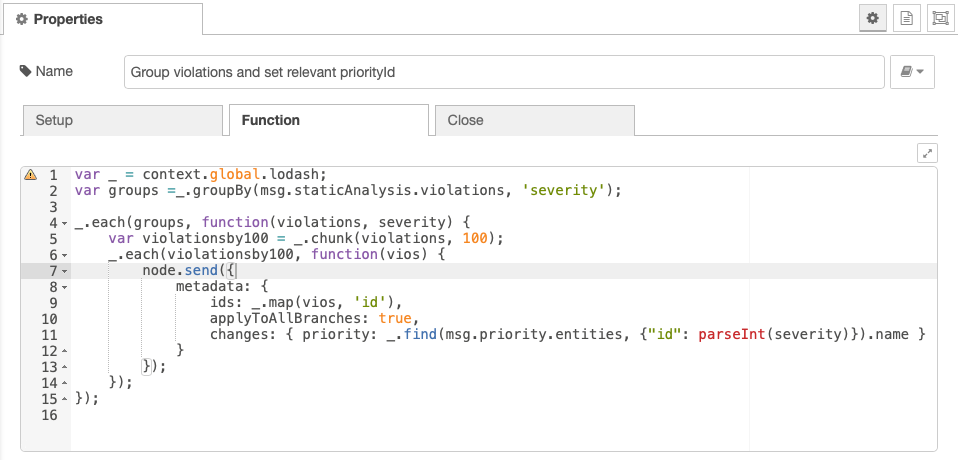Click the tag icon beside Name label
Image resolution: width=958 pixels, height=460 pixels.
(x=26, y=71)
